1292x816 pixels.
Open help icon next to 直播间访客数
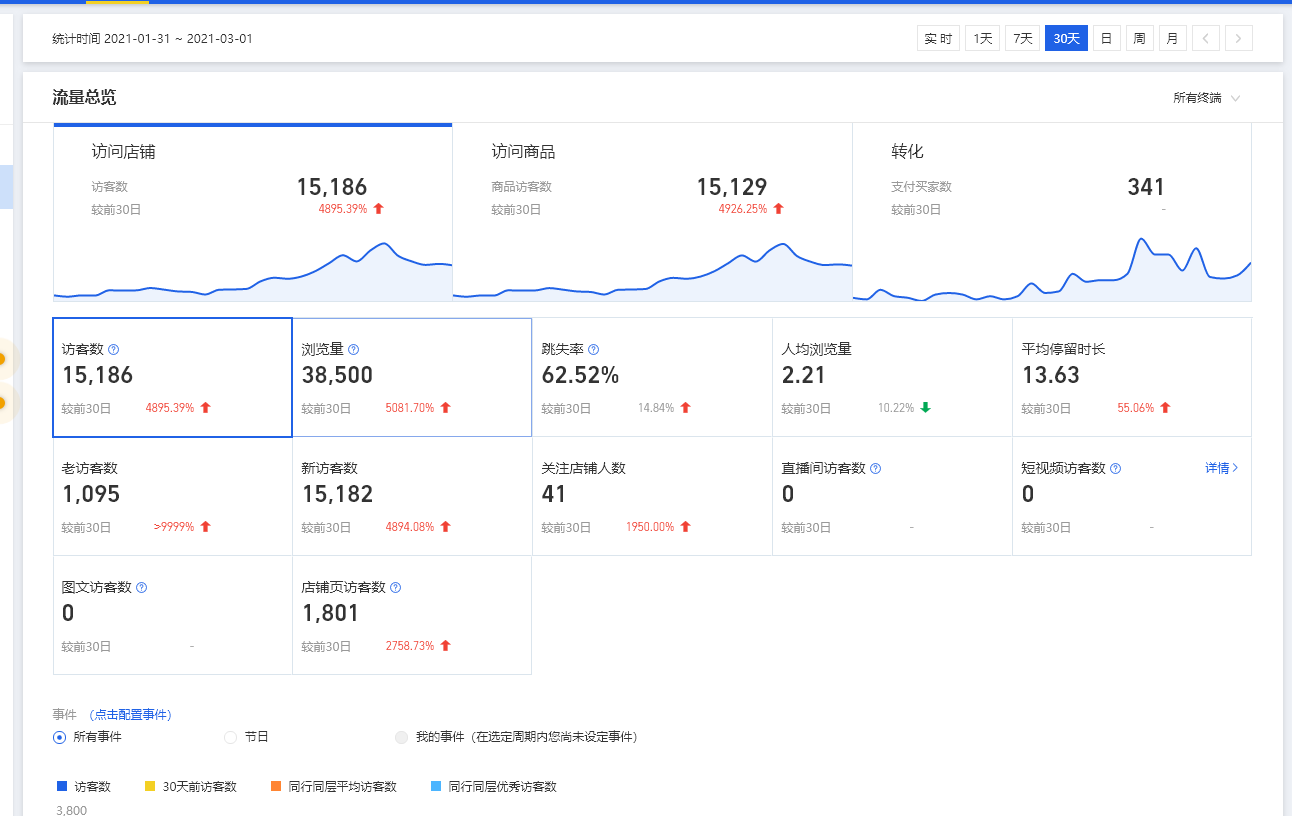(x=875, y=469)
